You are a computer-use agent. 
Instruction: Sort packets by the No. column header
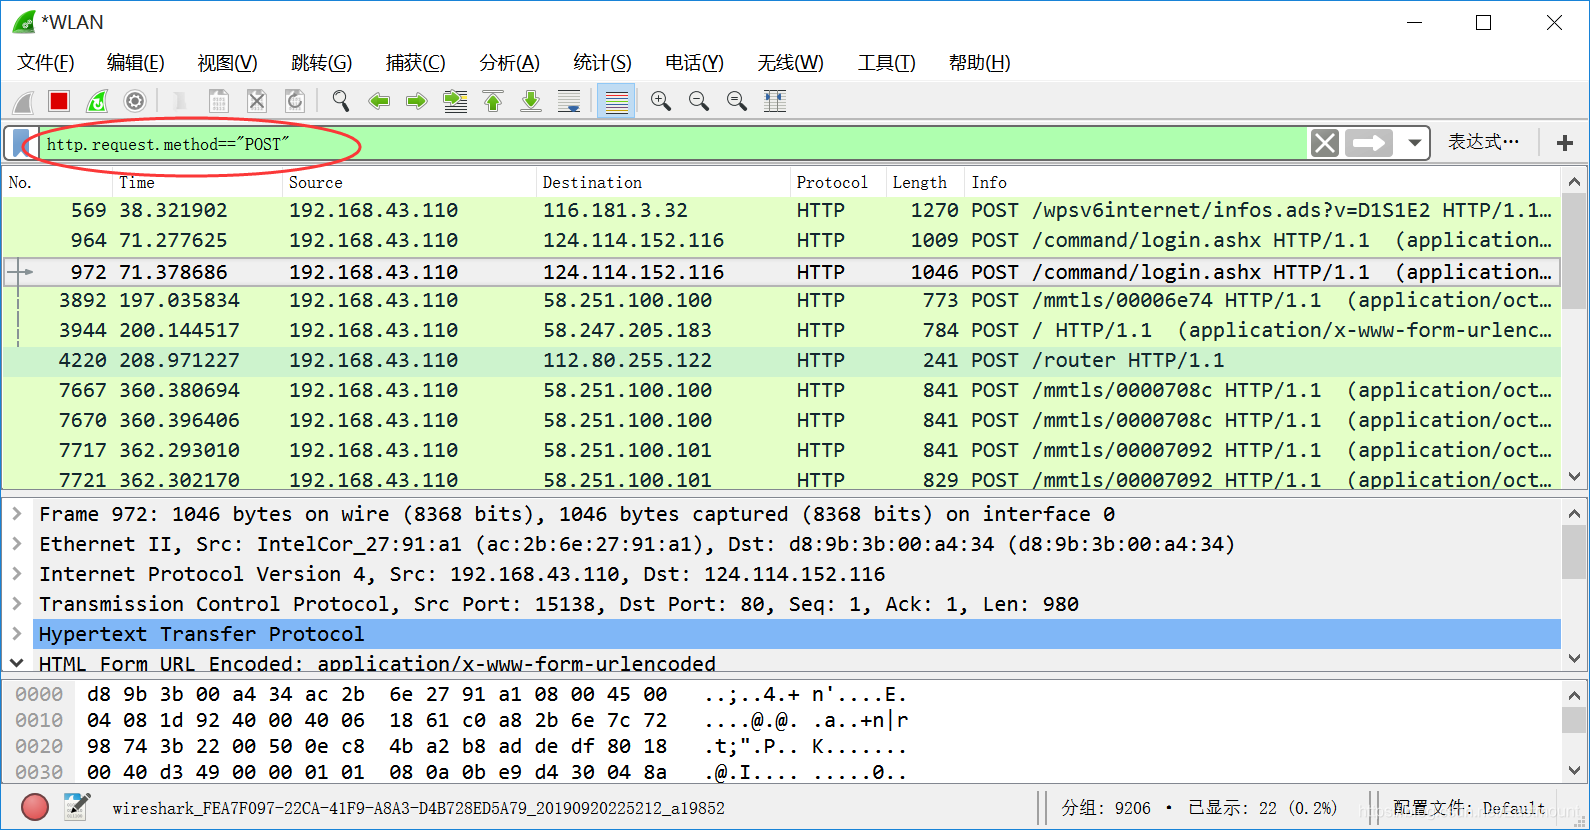point(58,182)
